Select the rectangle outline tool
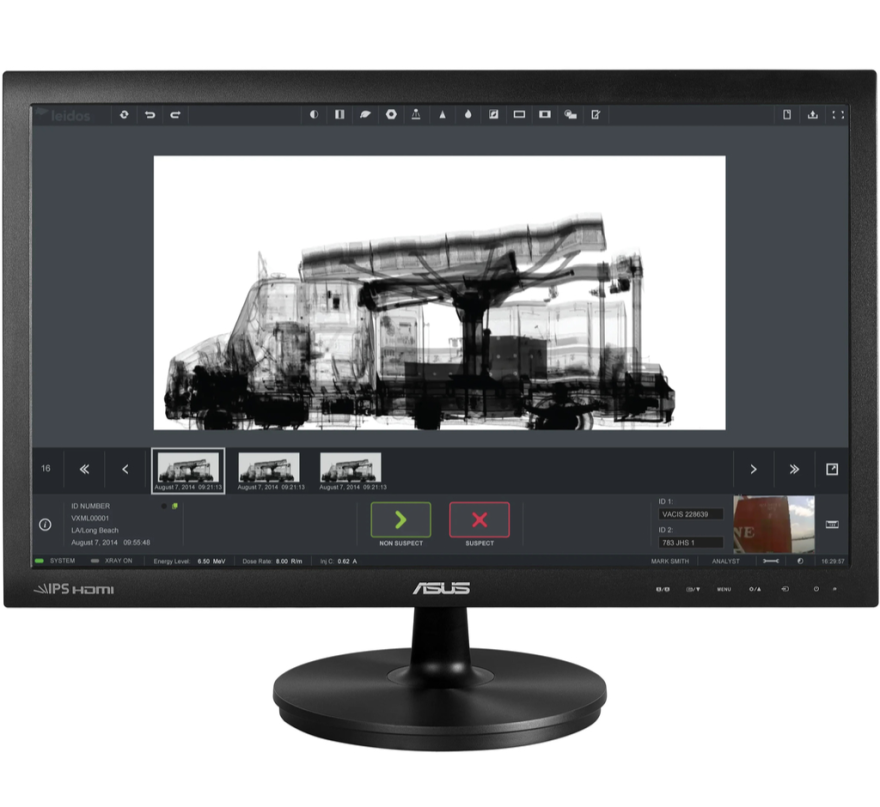This screenshot has width=880, height=807. (519, 115)
